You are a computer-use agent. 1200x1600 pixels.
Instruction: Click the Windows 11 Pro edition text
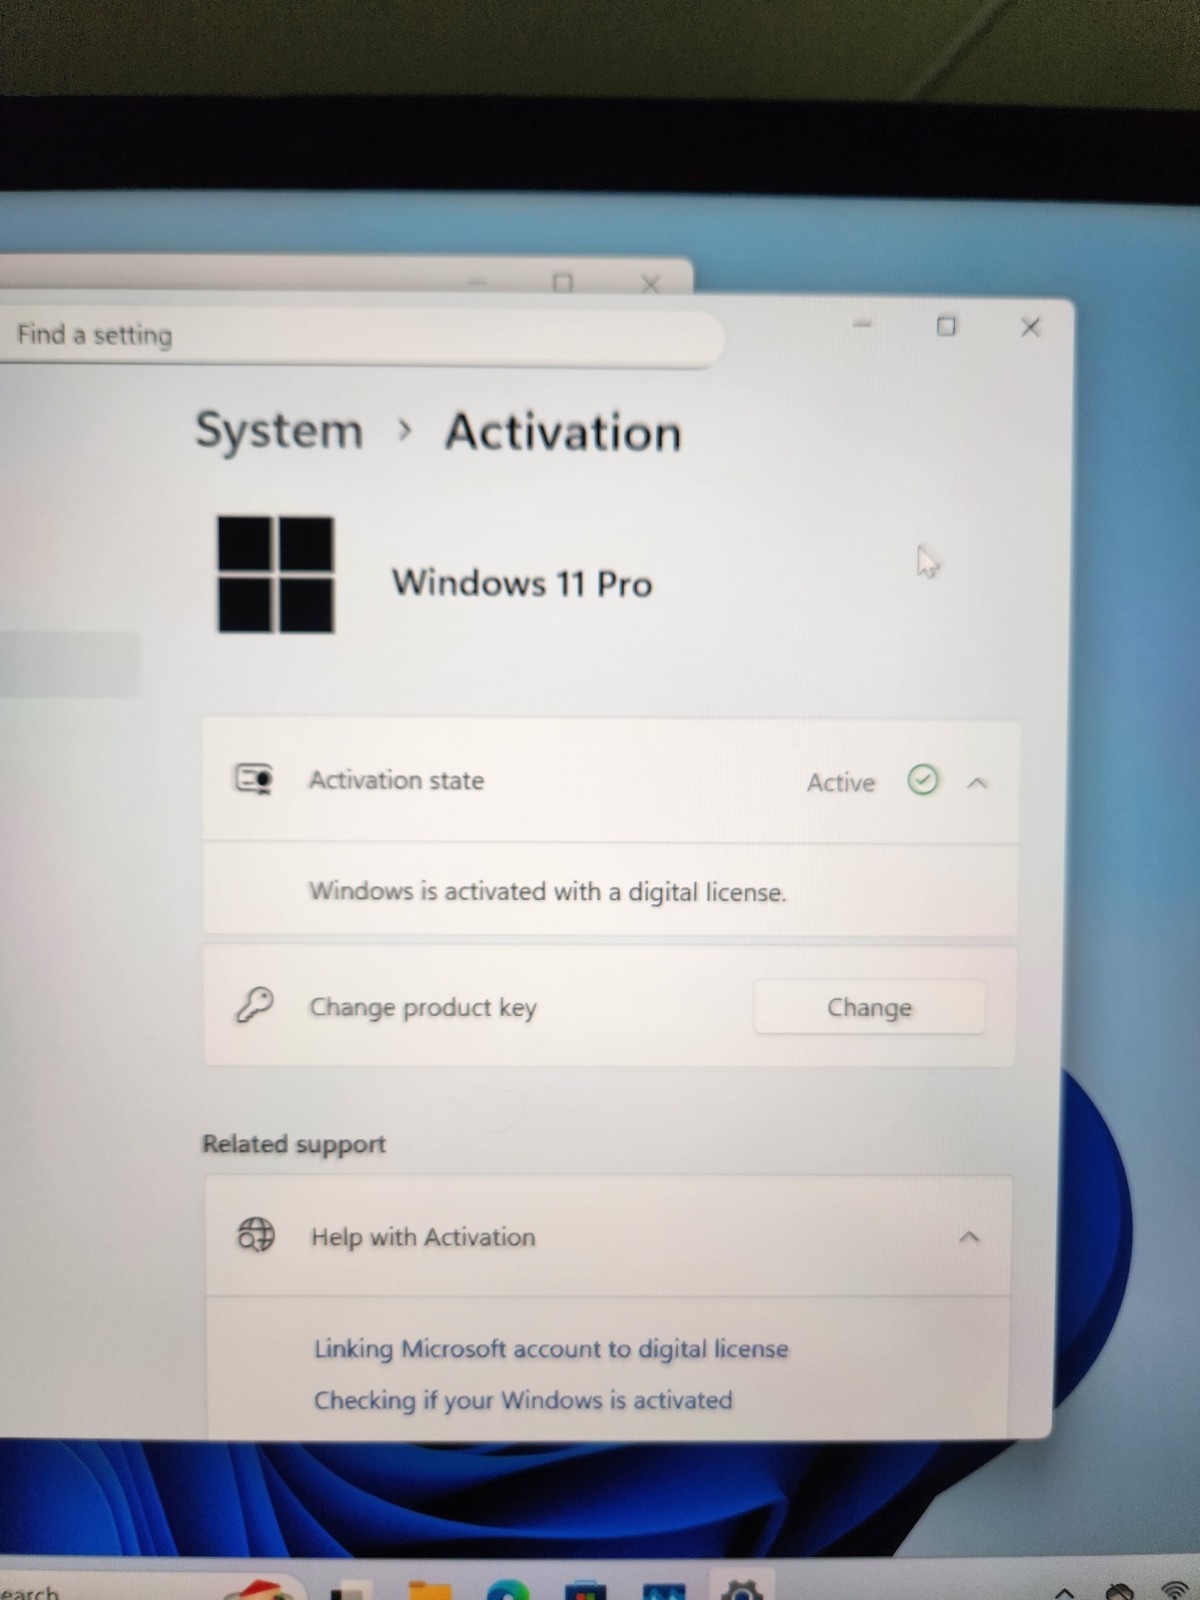[522, 583]
